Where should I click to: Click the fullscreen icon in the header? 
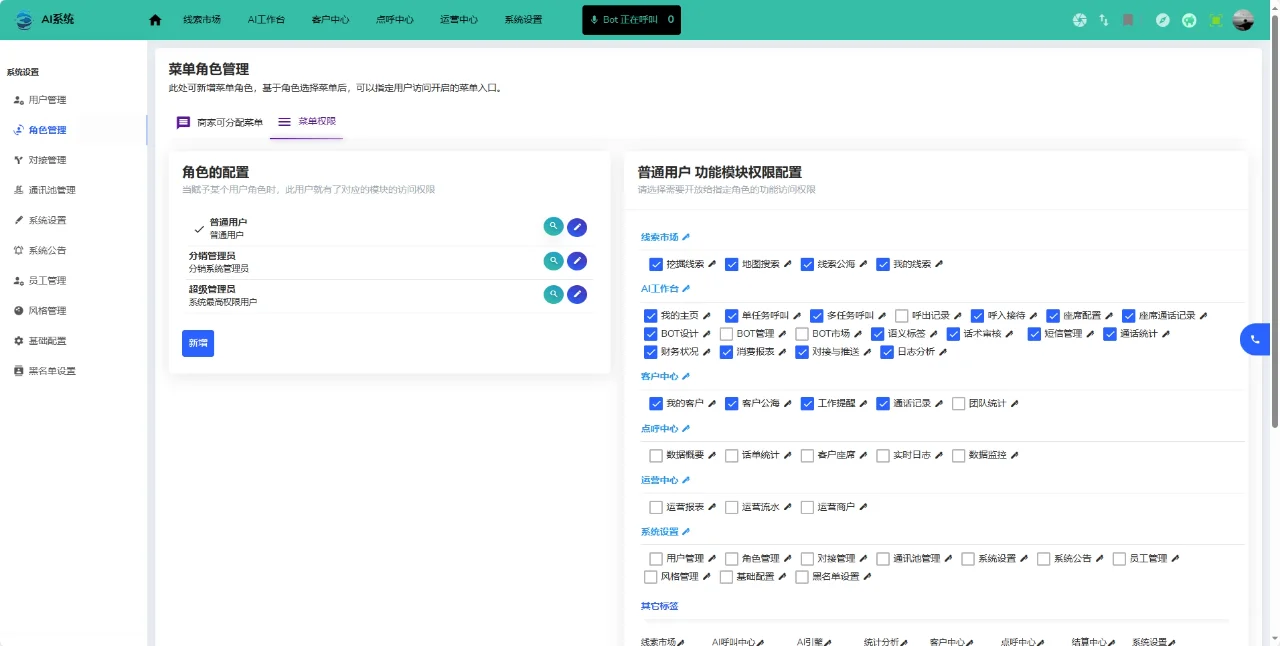(1216, 20)
